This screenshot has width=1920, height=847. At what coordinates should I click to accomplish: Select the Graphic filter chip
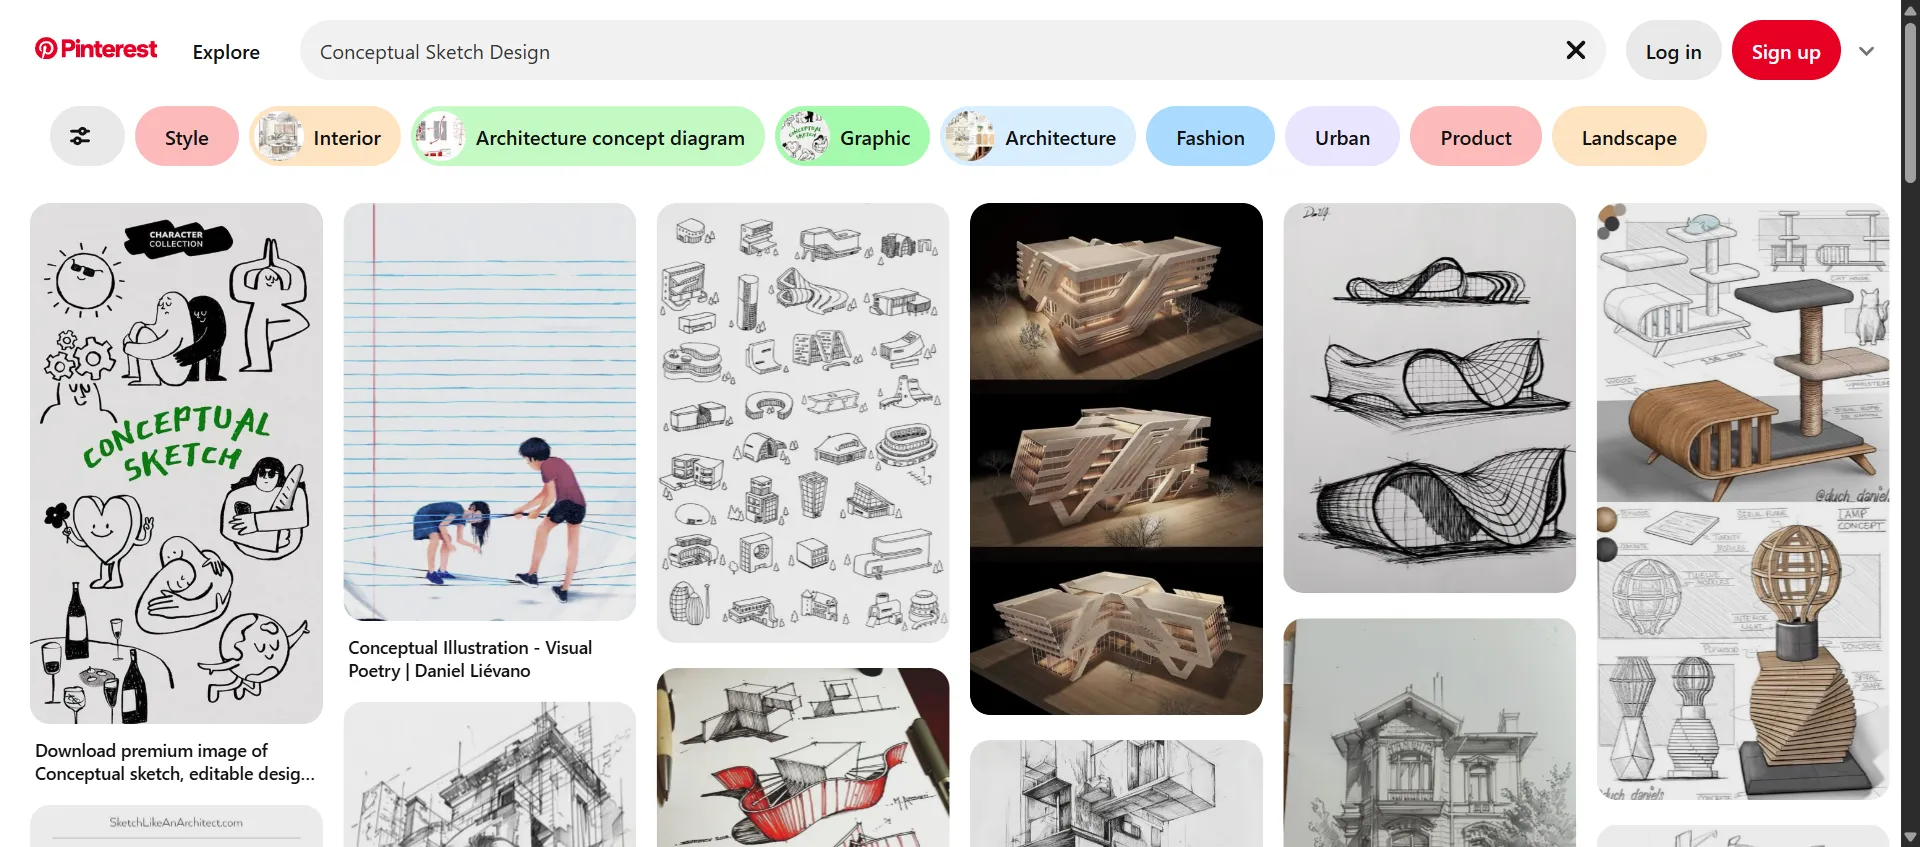point(852,137)
